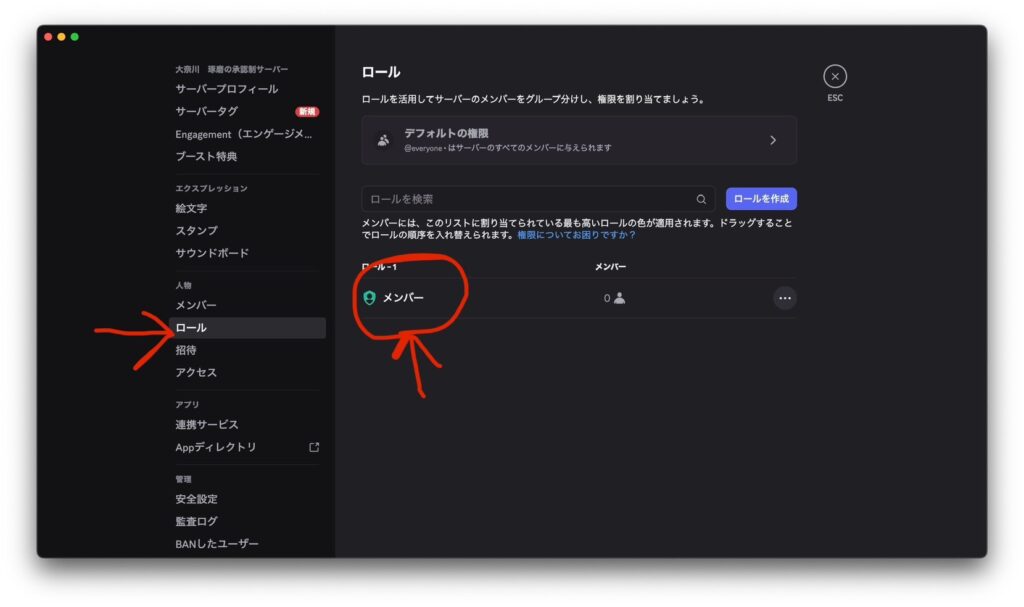The width and height of the screenshot is (1024, 607).
Task: Open the 権限についてお困りですか？ link
Action: 576,235
